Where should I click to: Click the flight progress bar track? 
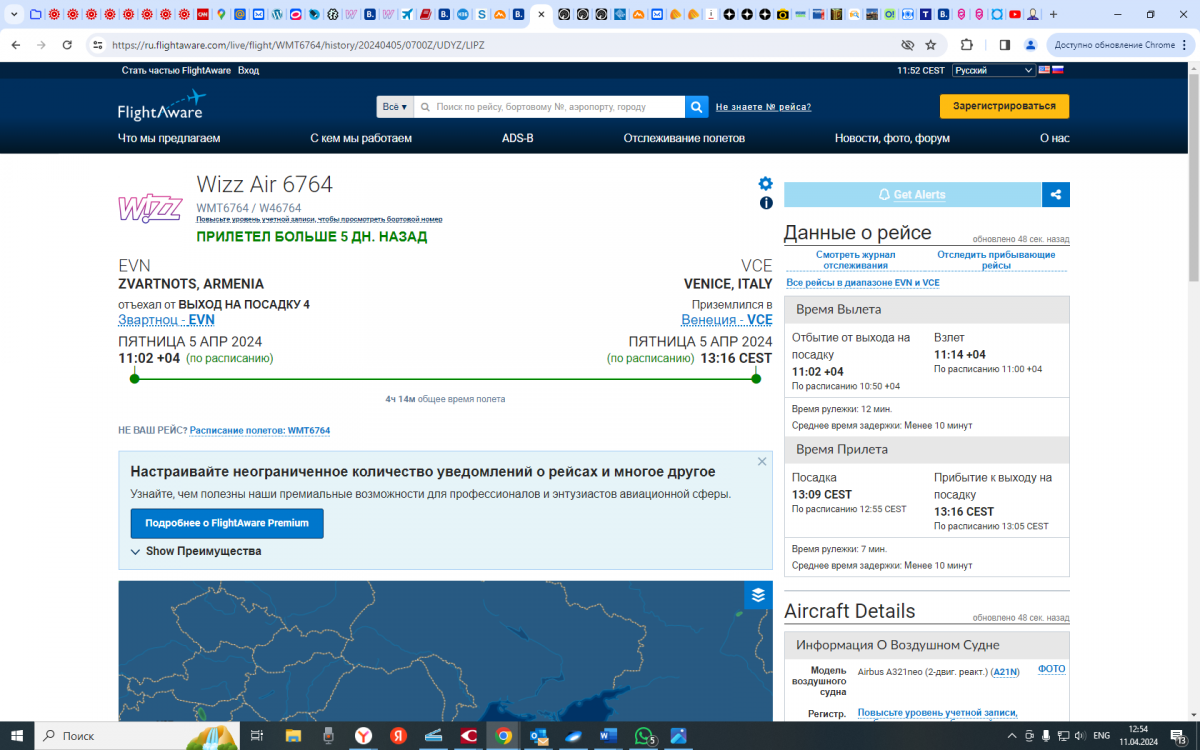(x=445, y=379)
